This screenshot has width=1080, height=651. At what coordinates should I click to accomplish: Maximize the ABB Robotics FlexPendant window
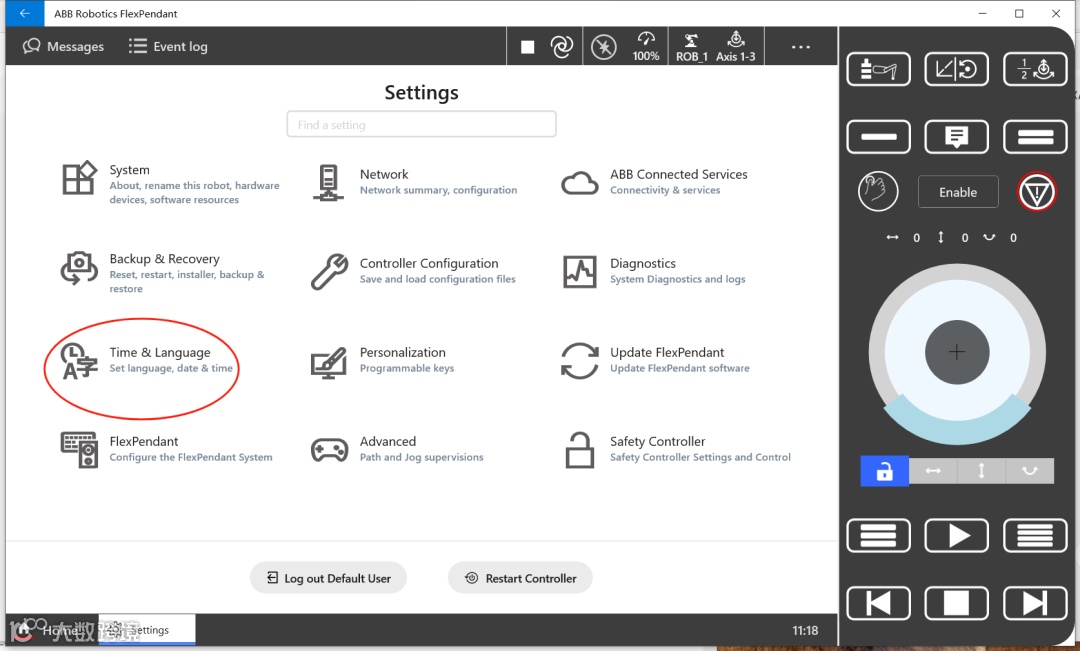click(x=1019, y=13)
